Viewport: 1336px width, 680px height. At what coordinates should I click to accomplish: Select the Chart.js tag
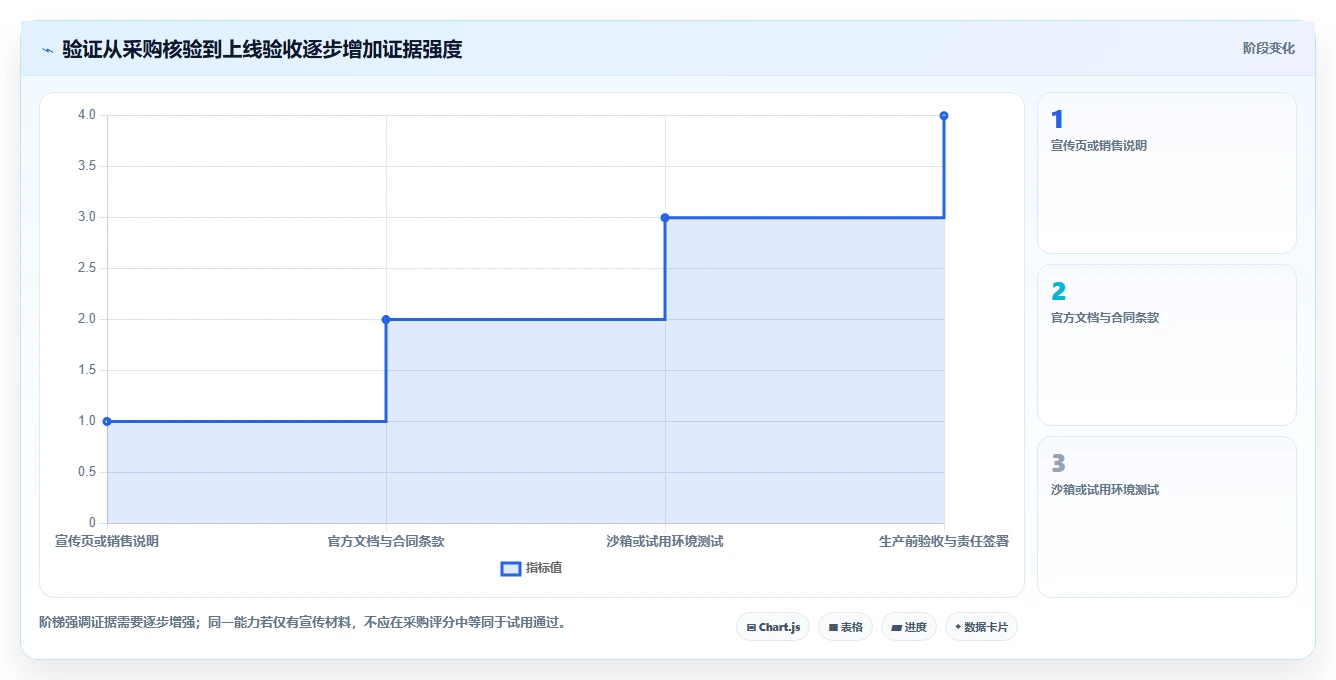(773, 627)
